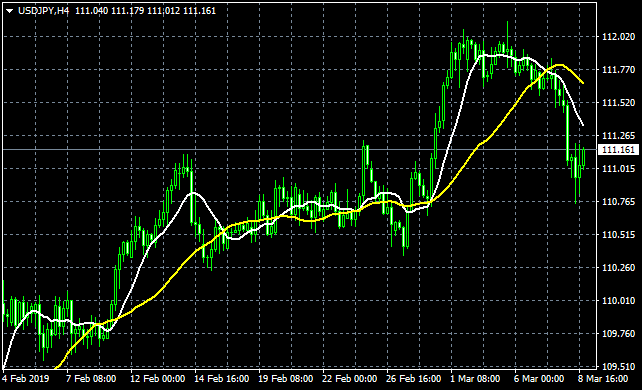Click the 111.520 price axis label
Image resolution: width=642 pixels, height=390 pixels.
(x=618, y=103)
